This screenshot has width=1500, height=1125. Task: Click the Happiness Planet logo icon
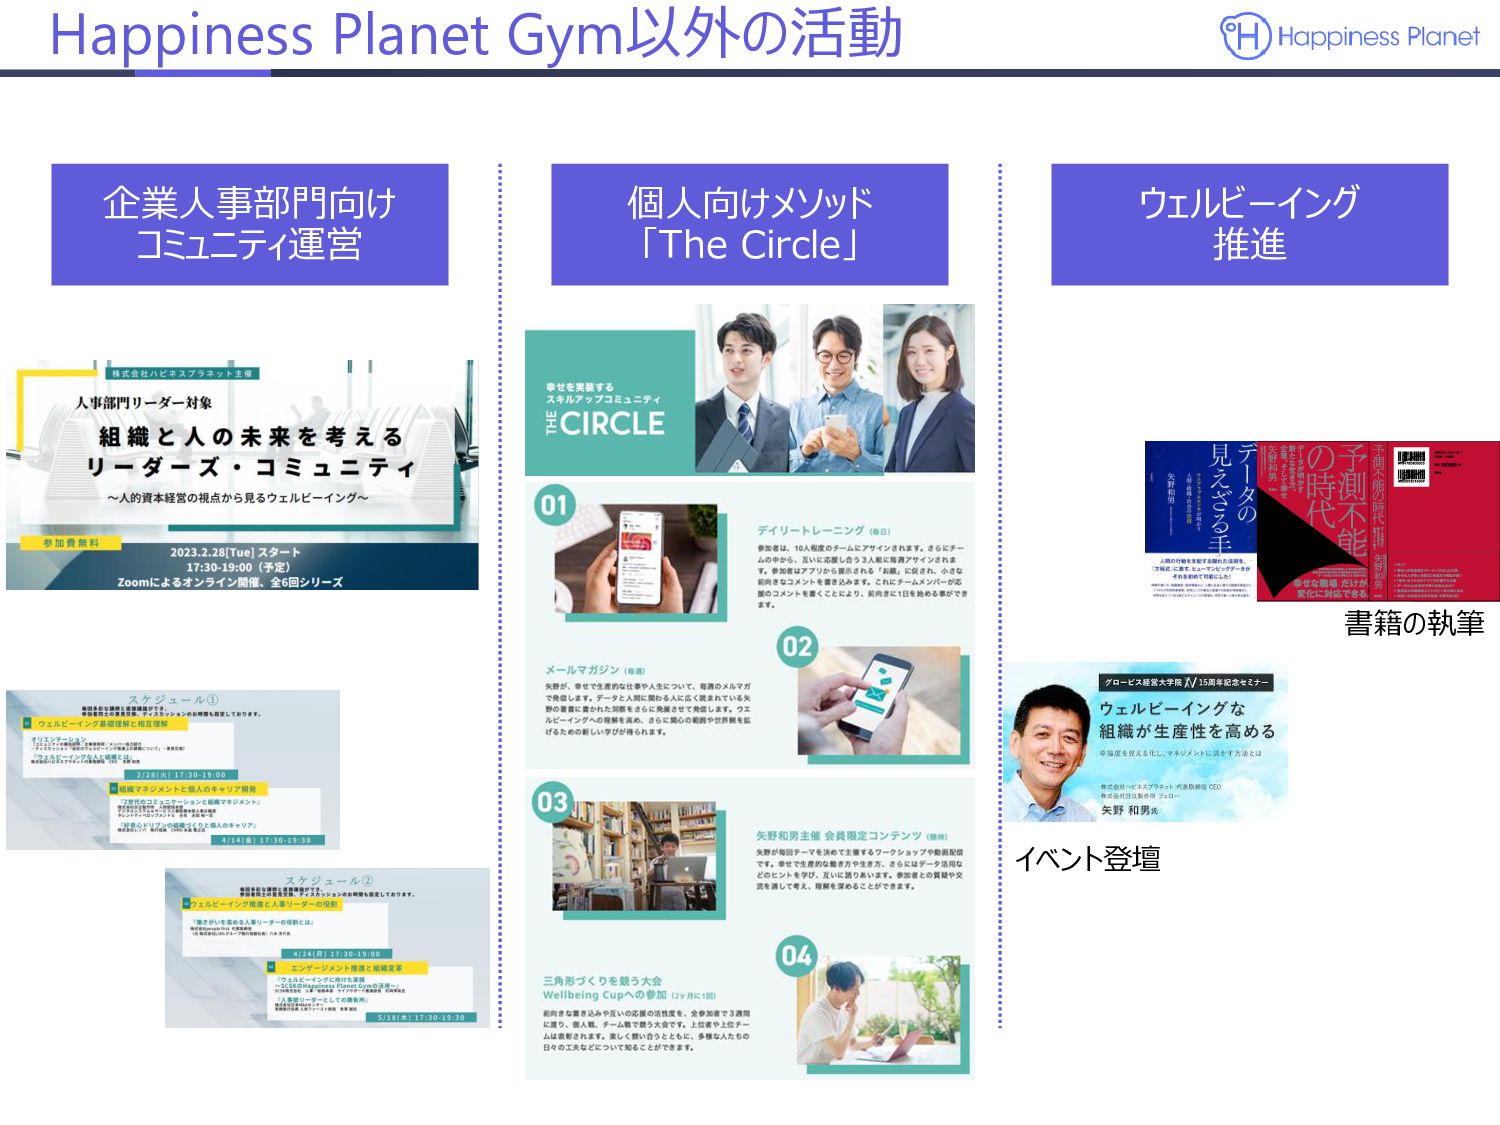coord(1246,36)
